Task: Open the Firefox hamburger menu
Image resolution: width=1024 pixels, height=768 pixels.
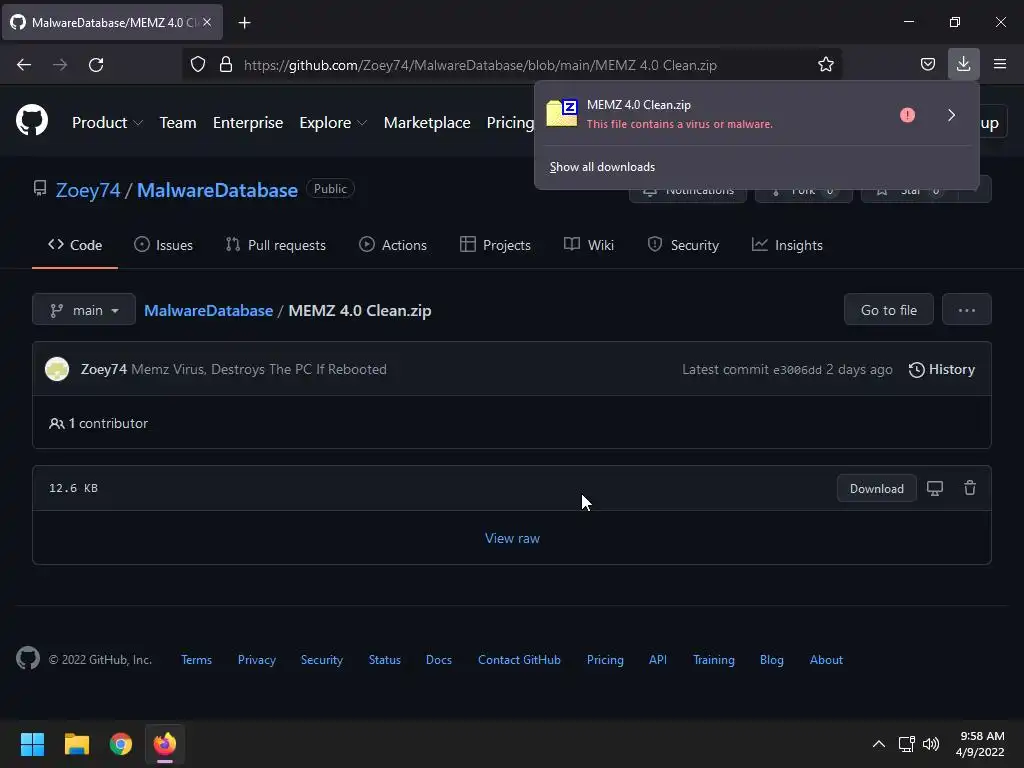Action: pos(1000,64)
